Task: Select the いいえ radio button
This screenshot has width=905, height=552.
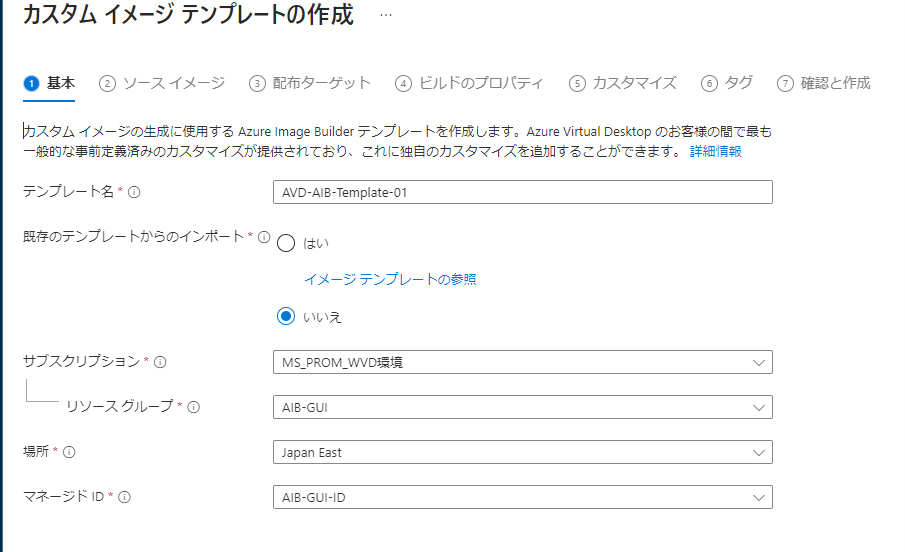Action: (x=286, y=316)
